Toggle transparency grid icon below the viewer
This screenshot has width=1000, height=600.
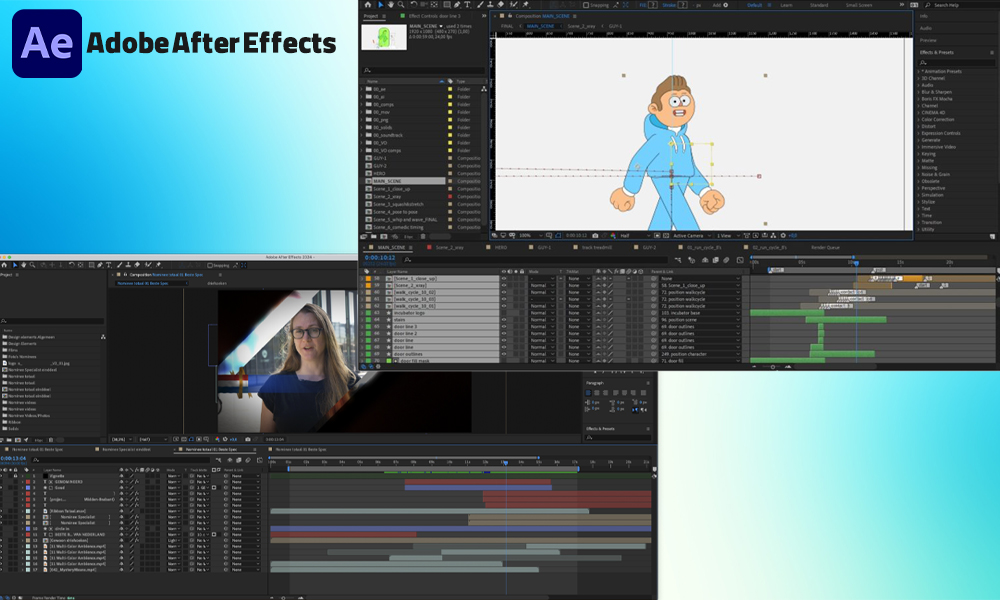666,235
